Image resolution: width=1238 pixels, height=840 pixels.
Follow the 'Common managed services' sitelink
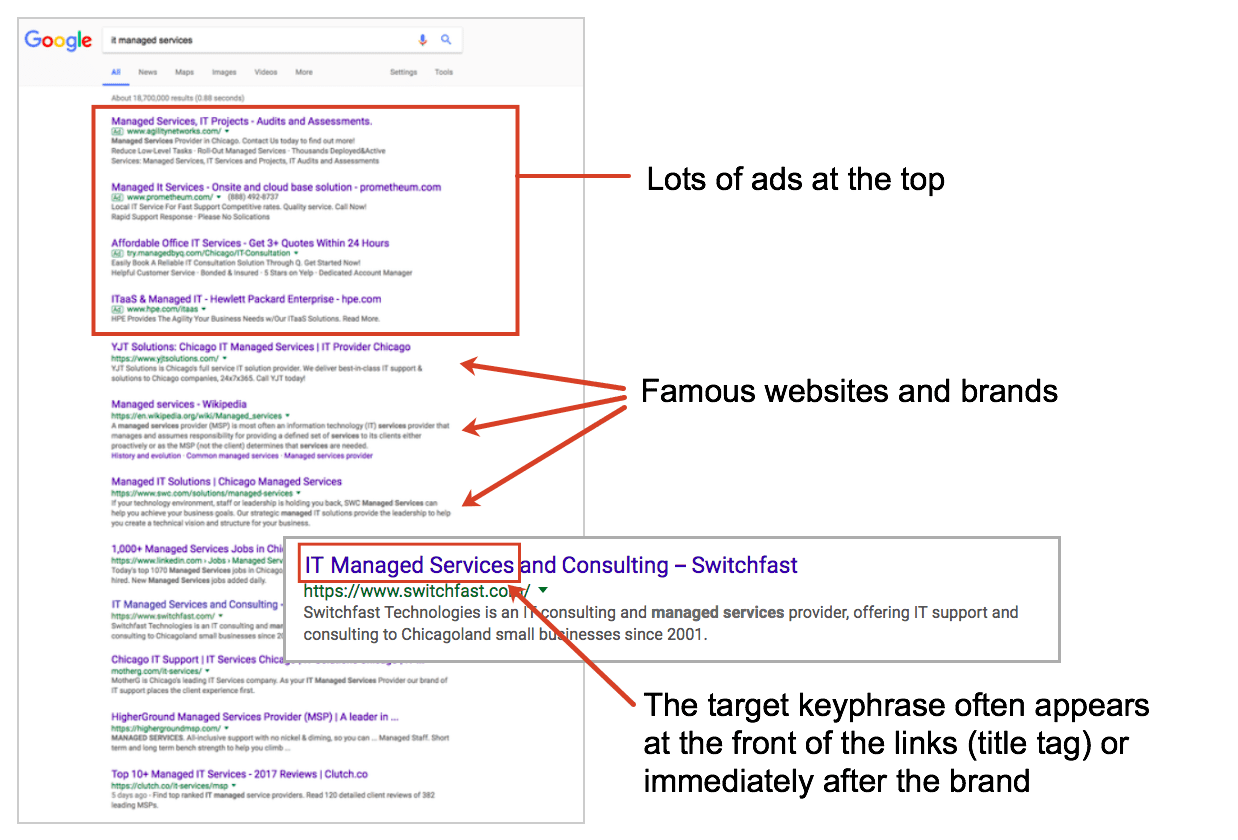pyautogui.click(x=233, y=456)
